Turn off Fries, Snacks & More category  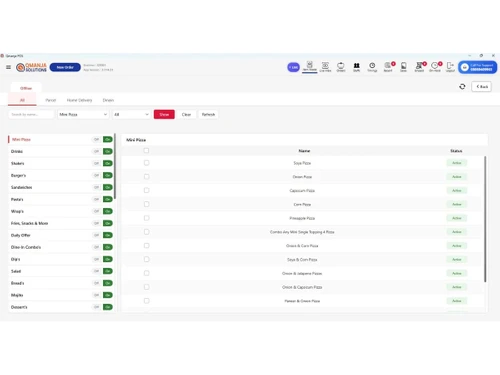point(96,223)
